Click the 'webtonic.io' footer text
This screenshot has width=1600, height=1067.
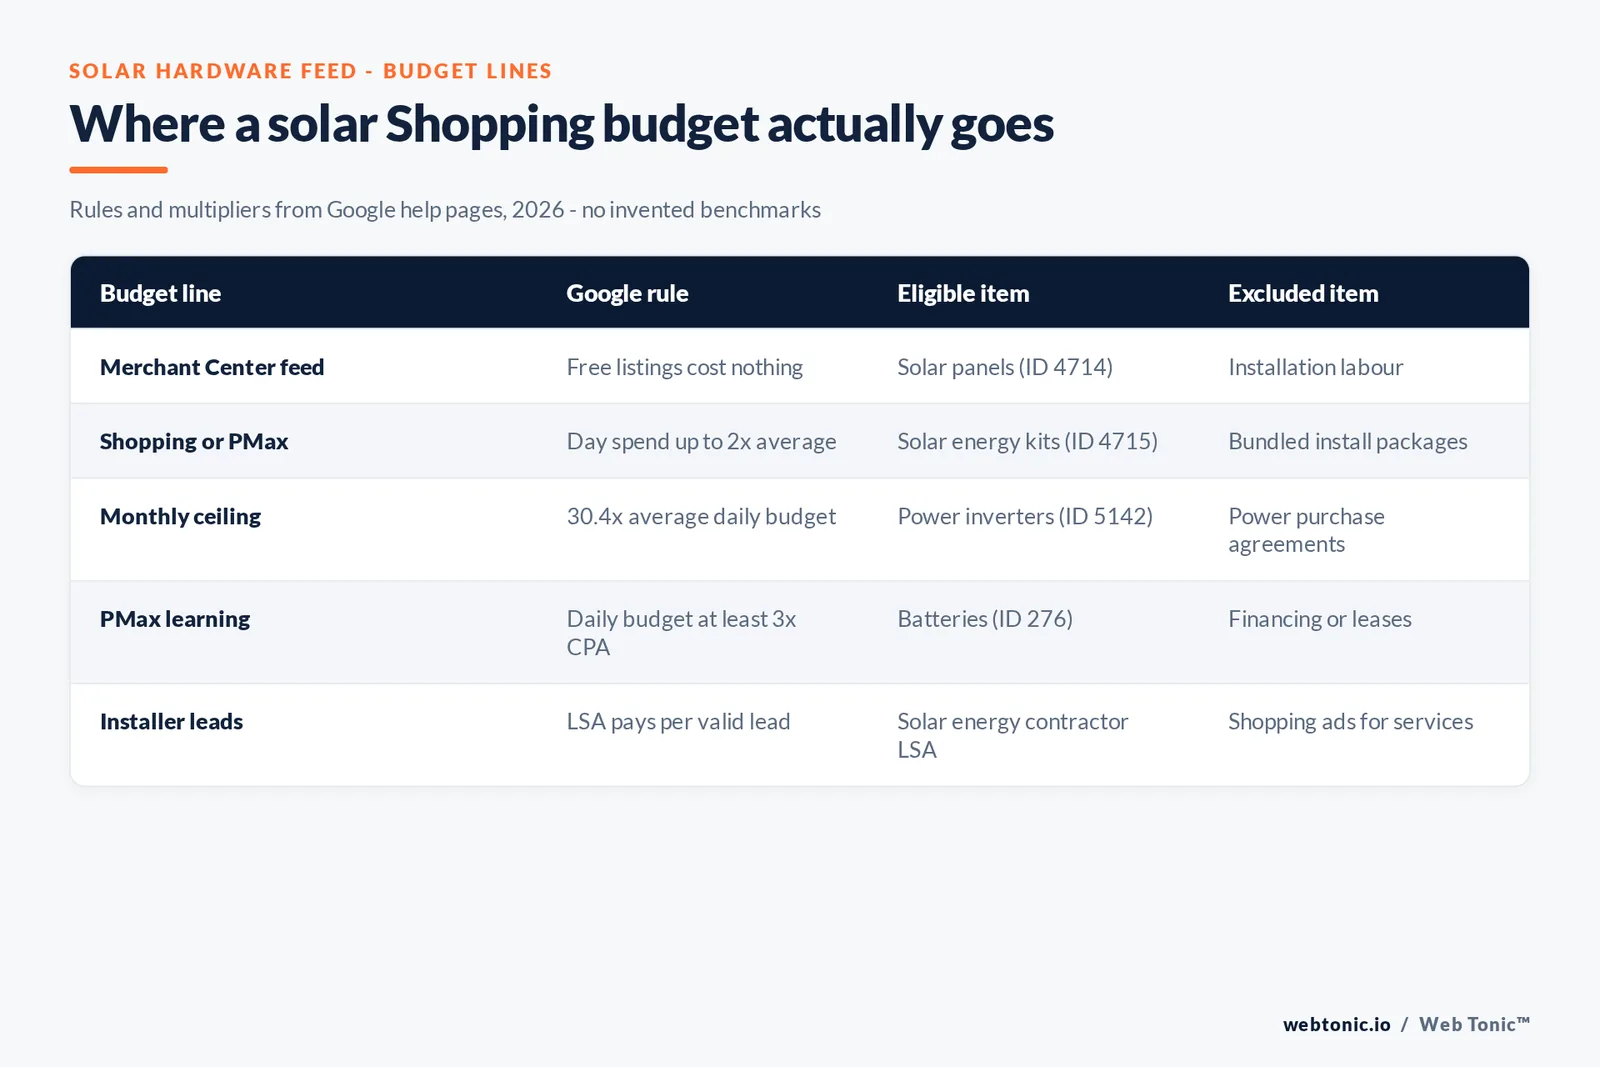pyautogui.click(x=1337, y=1024)
